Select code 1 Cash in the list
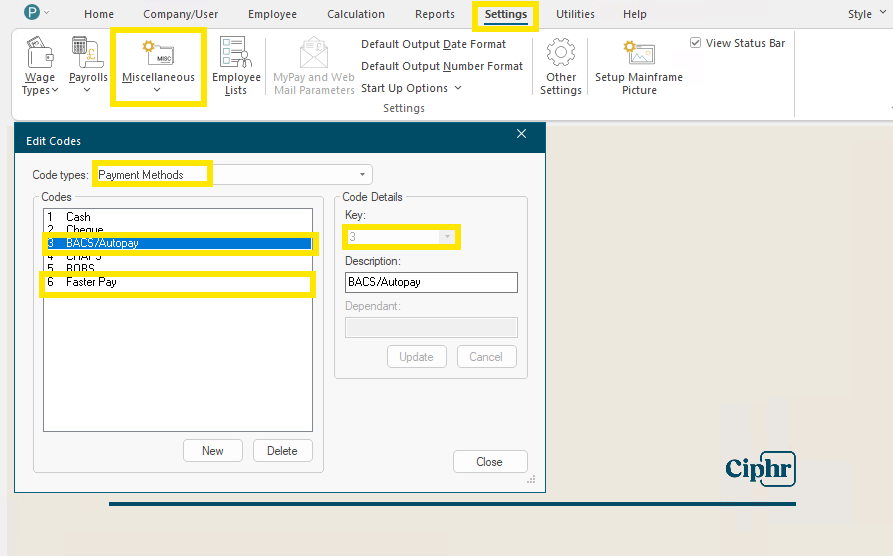Viewport: 893px width, 556px height. pyautogui.click(x=178, y=216)
